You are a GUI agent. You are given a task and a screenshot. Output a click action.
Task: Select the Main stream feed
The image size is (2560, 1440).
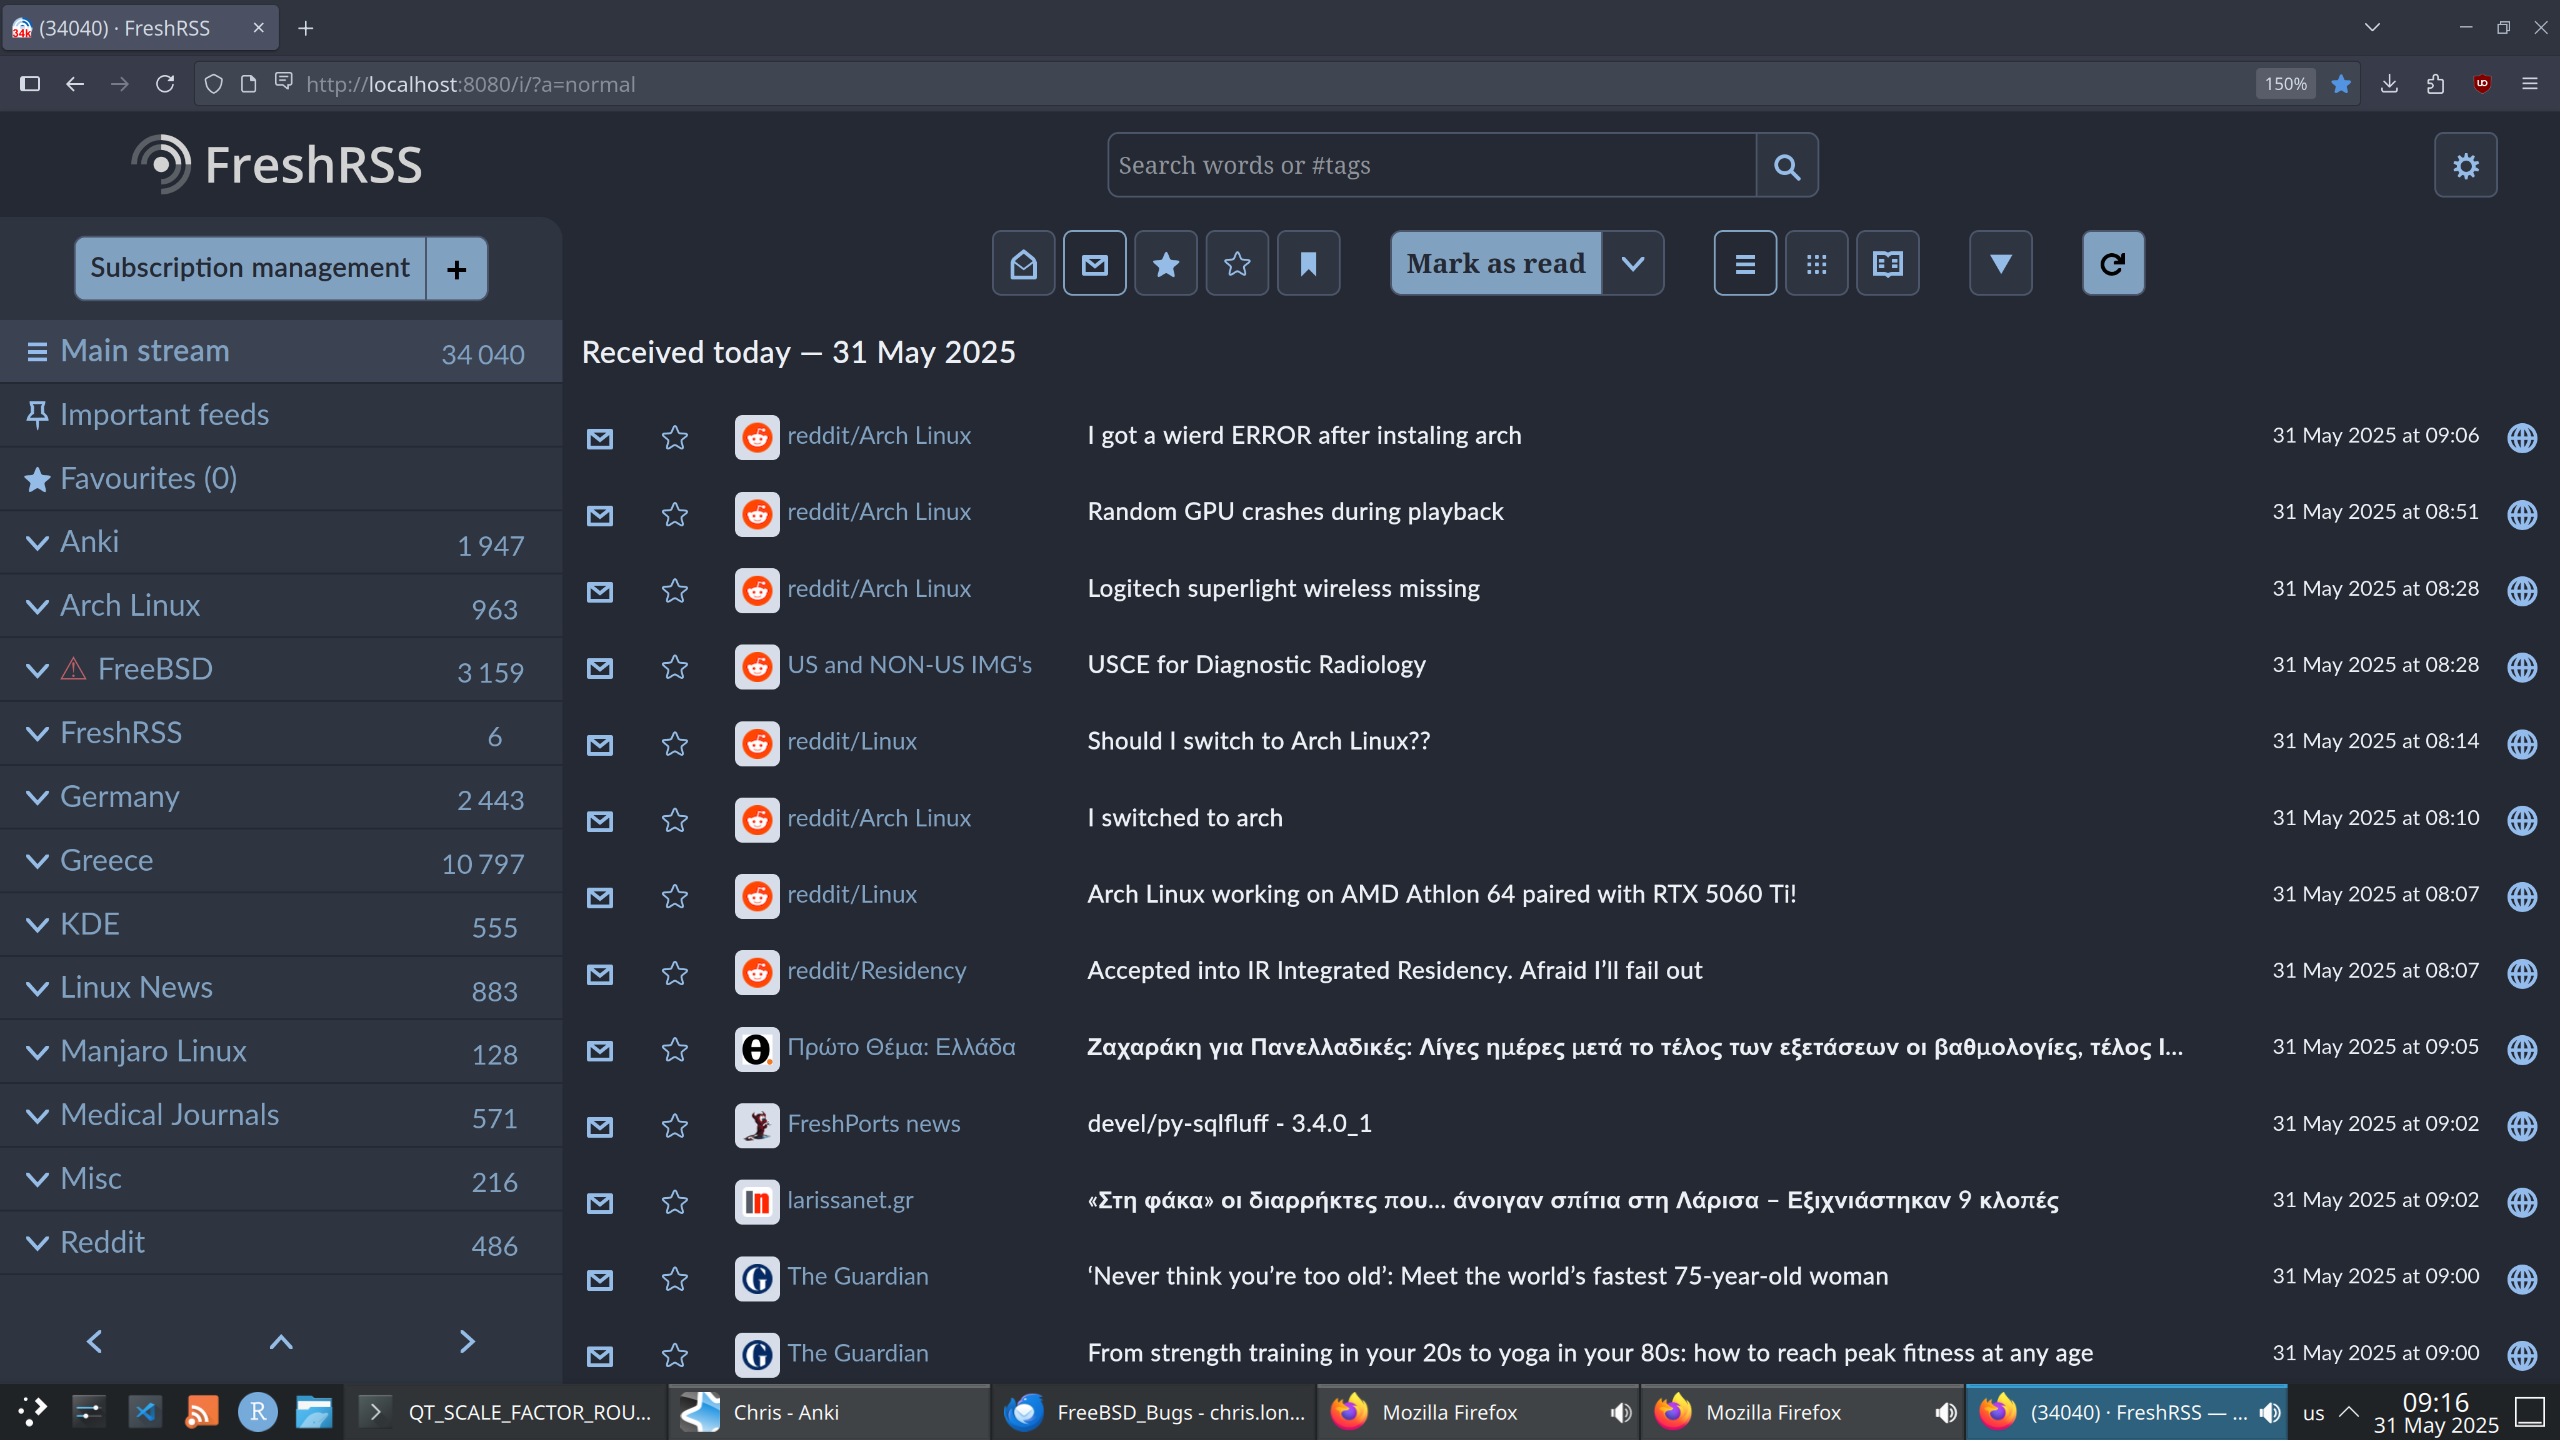[x=144, y=350]
